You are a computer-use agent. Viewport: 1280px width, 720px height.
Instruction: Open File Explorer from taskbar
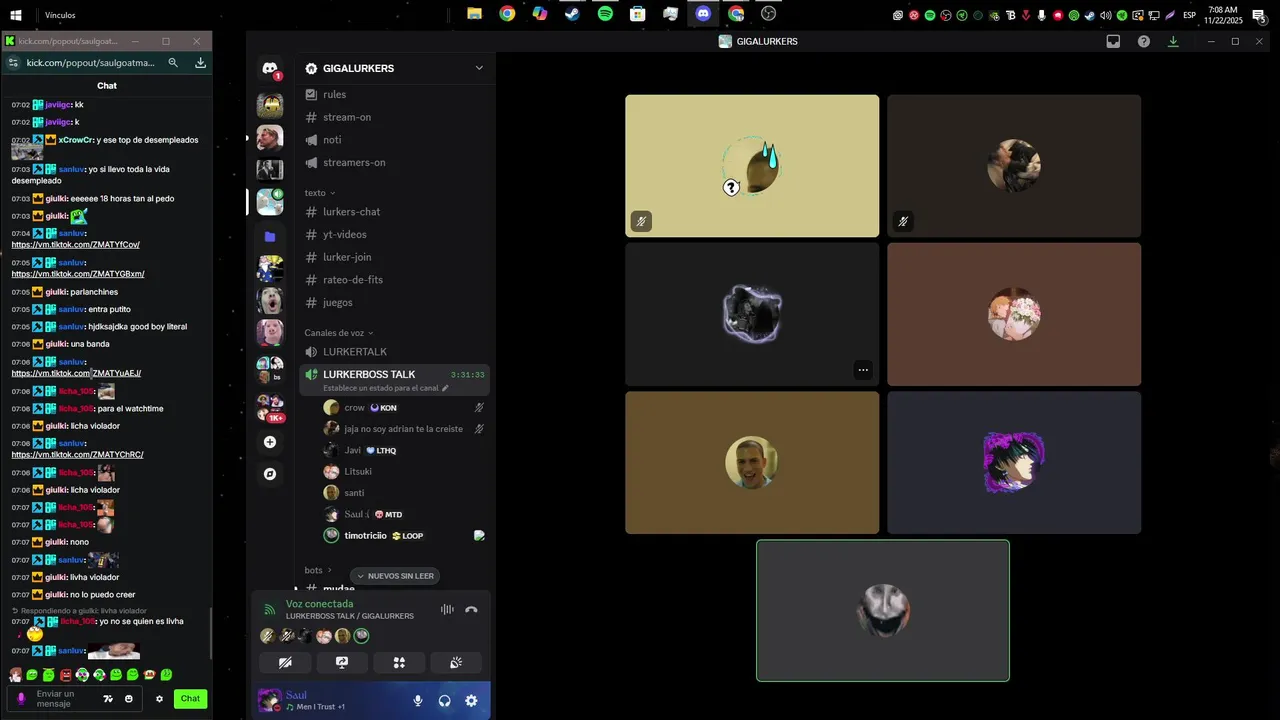tap(474, 14)
